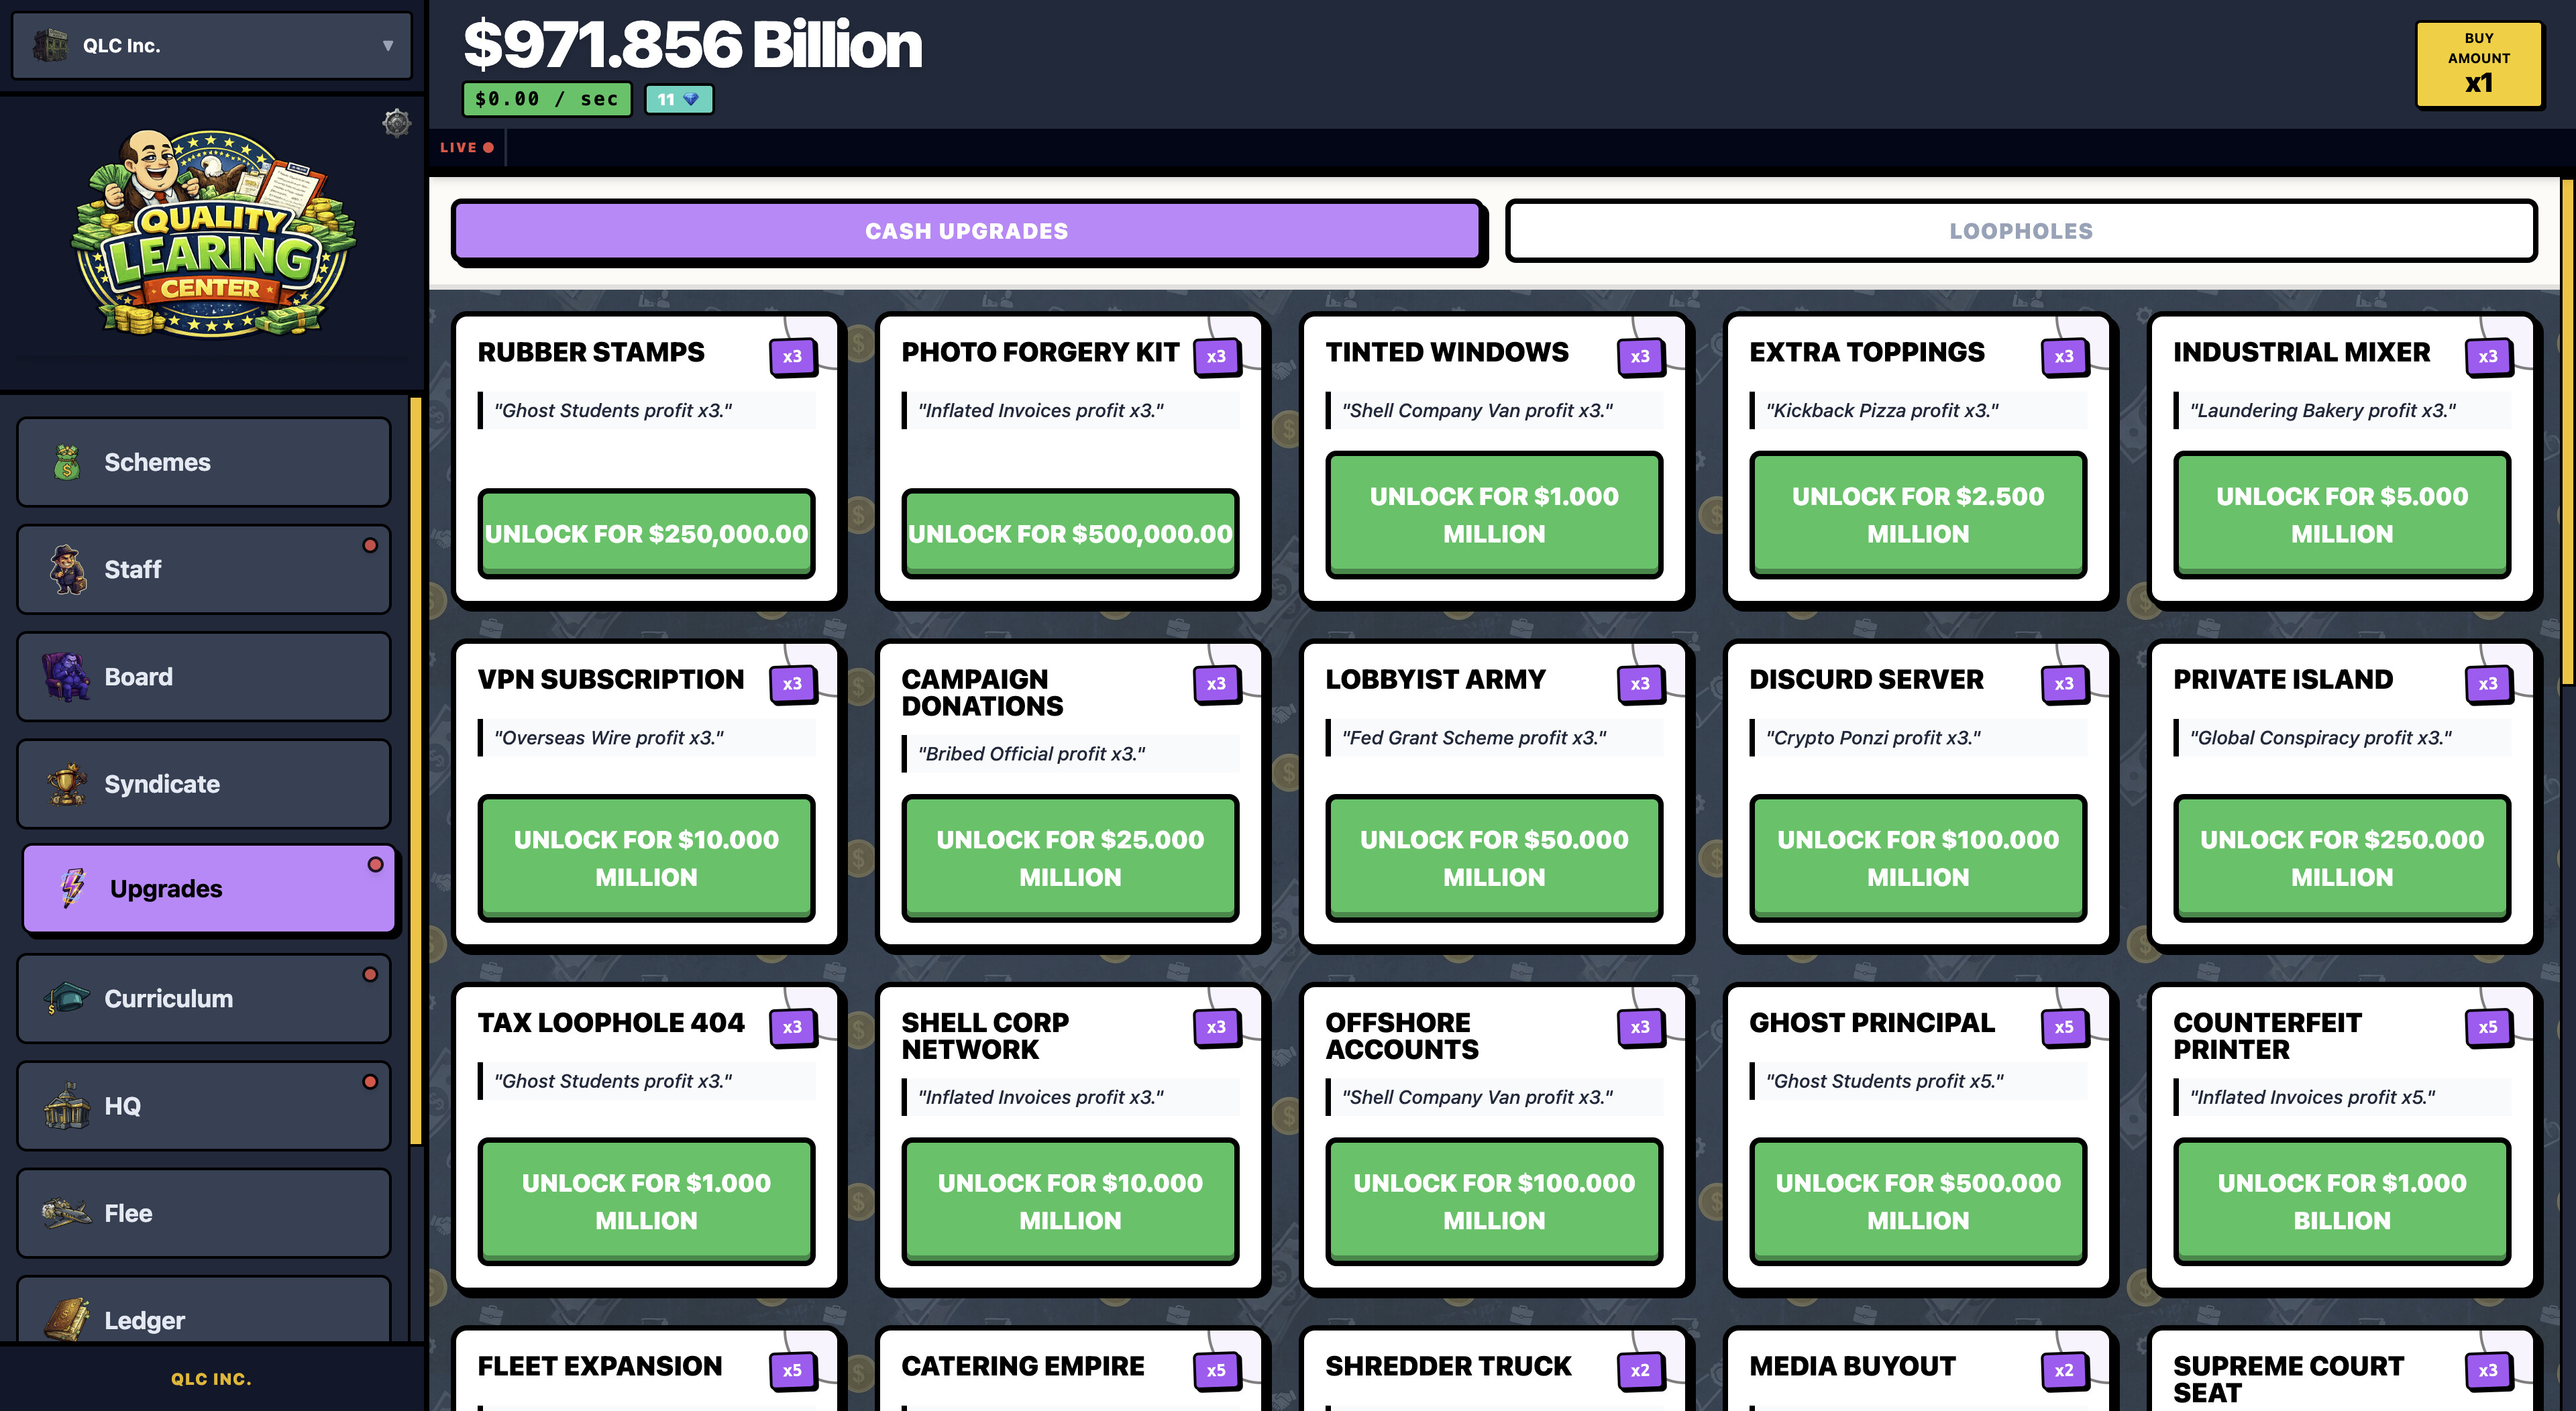Viewport: 2576px width, 1411px height.
Task: Click the Ledger book icon
Action: [x=67, y=1318]
